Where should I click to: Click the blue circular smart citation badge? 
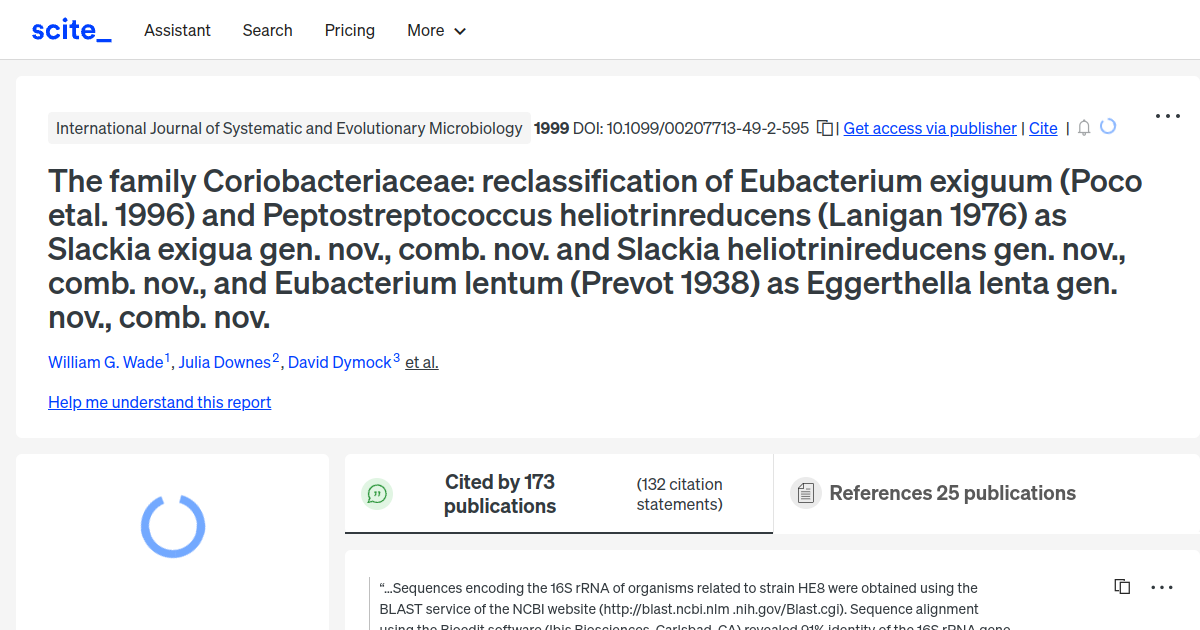[1108, 127]
